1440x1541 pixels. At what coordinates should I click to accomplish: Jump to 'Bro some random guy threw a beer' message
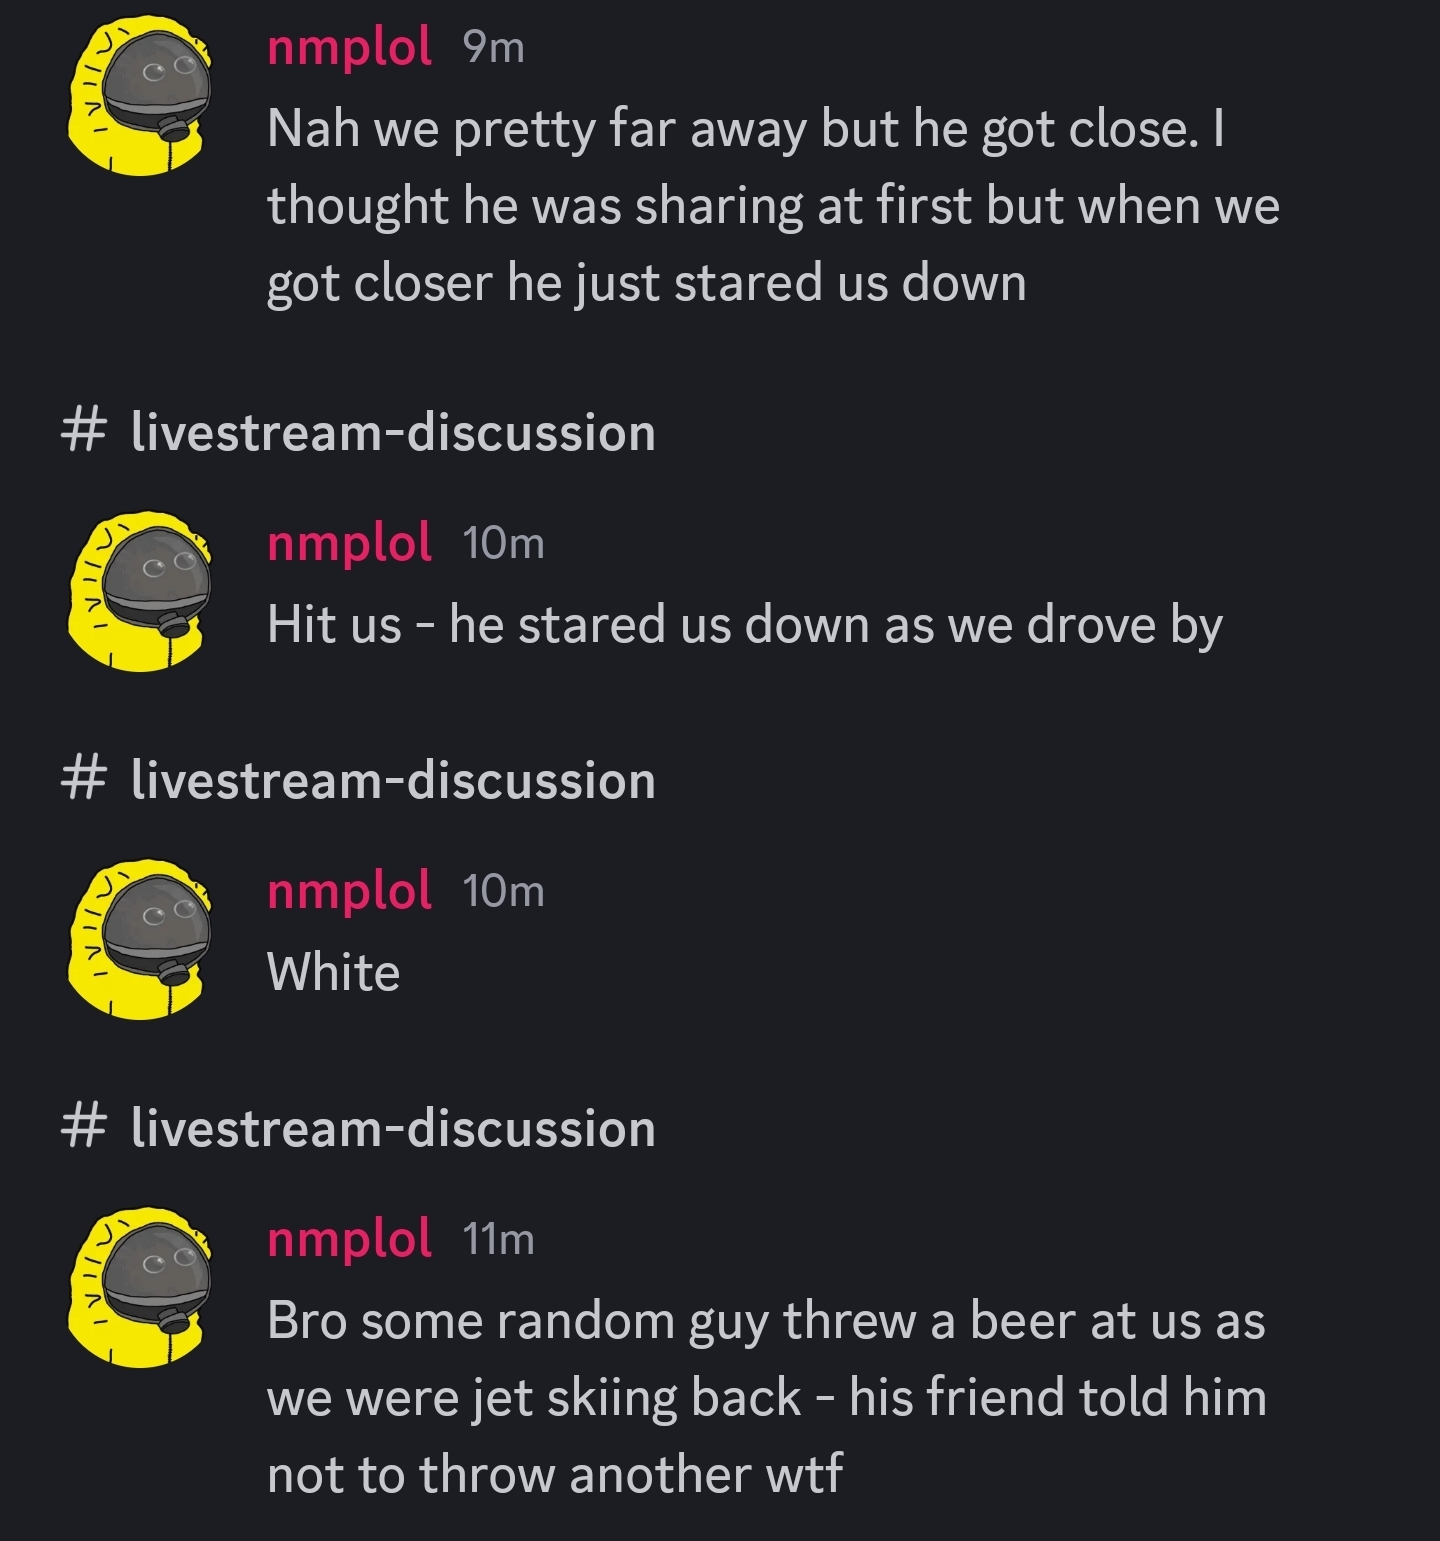pyautogui.click(x=767, y=1397)
